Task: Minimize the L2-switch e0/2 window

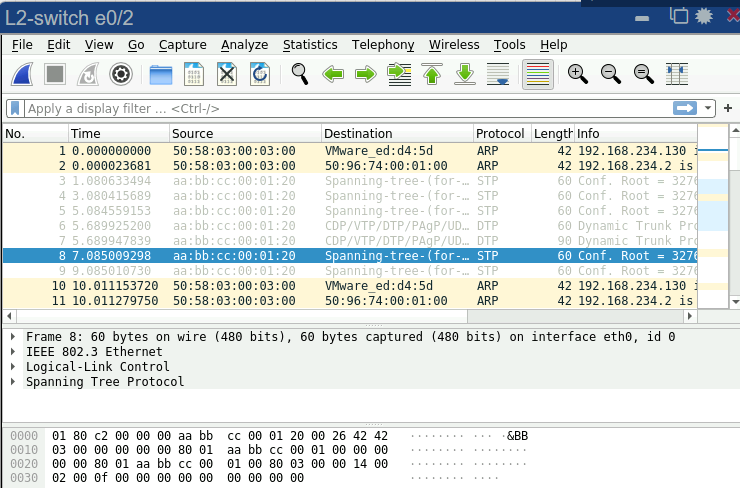Action: point(642,18)
